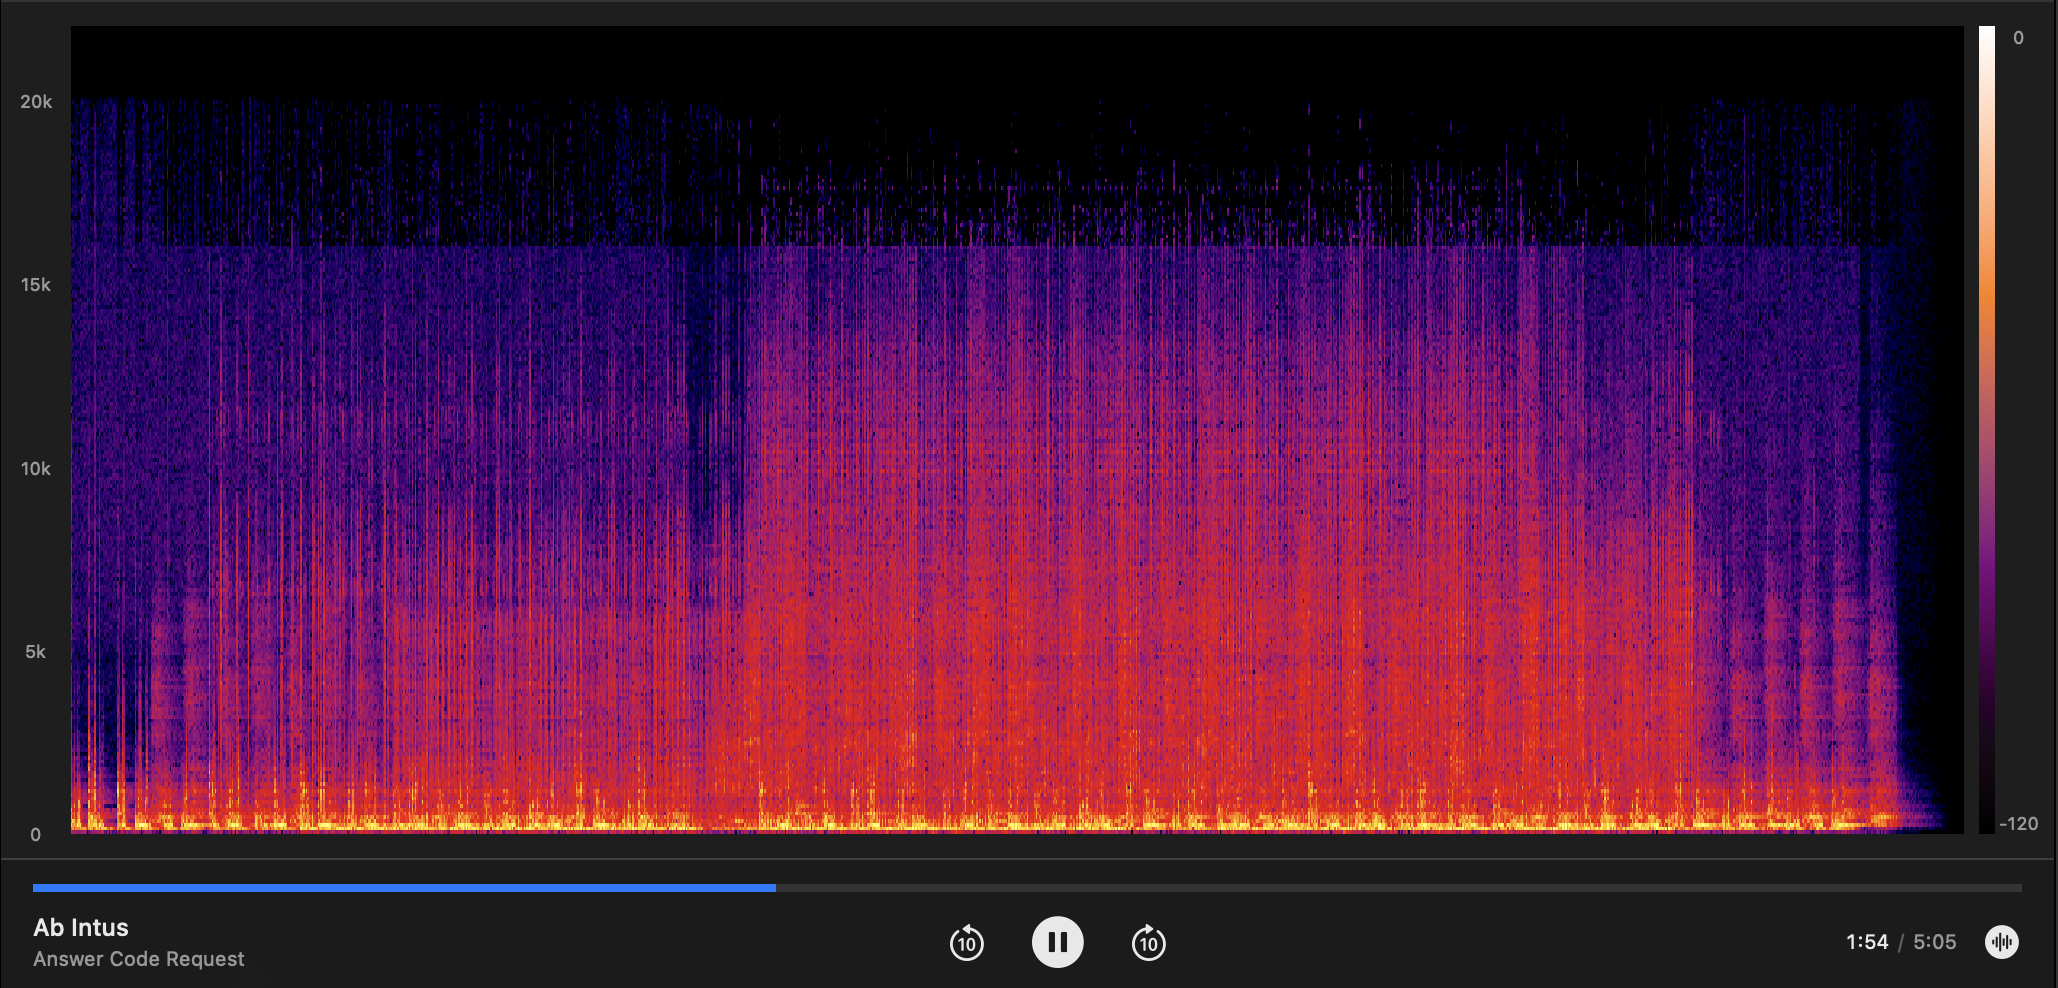Click the 0 dB label on color scale
2058x988 pixels.
(x=2016, y=38)
